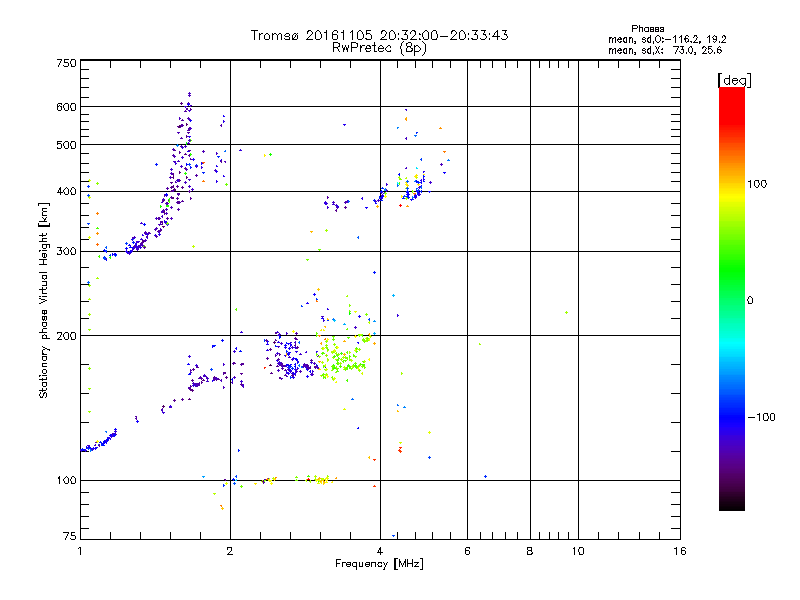The image size is (800, 600).
Task: Click the 'mean, sd,O:-116.2, 19.2' line
Action: [667, 39]
